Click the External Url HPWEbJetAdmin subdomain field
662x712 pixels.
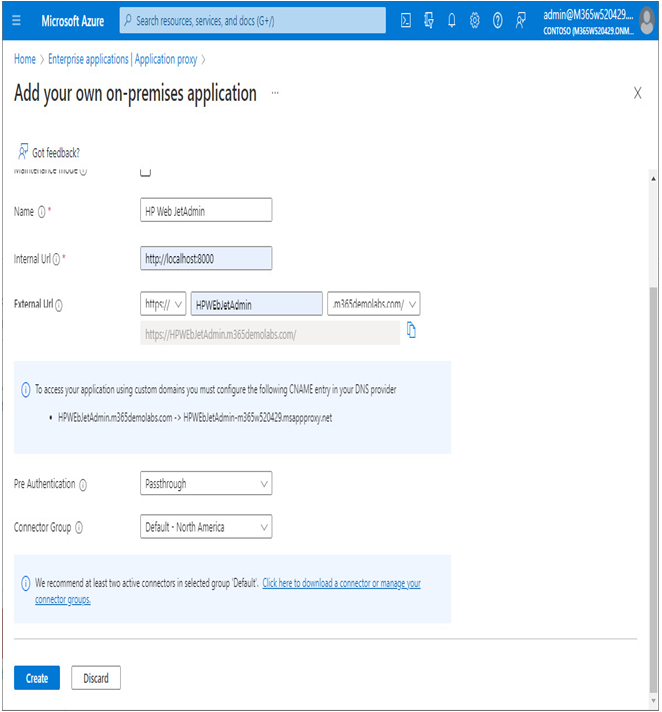click(257, 304)
